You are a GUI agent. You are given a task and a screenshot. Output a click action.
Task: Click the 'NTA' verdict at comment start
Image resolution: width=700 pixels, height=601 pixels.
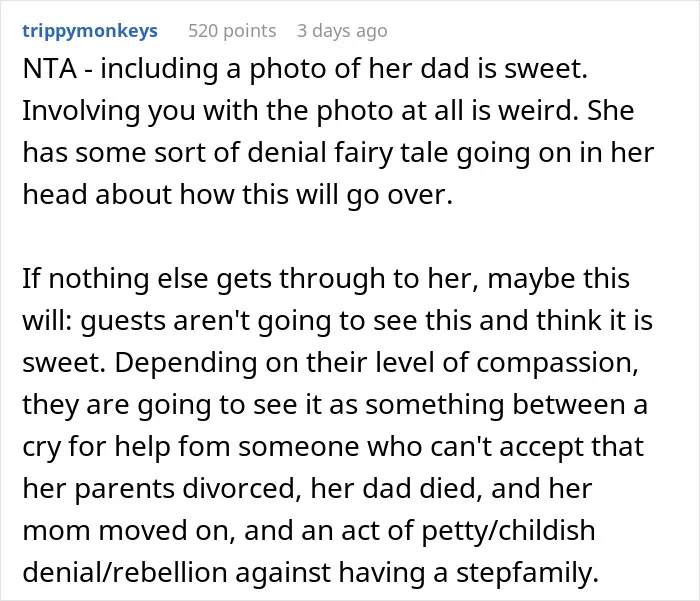50,69
